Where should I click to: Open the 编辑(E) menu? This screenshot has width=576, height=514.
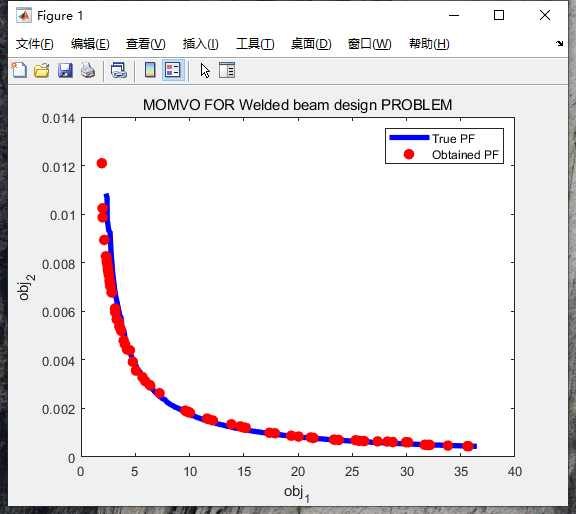[x=90, y=44]
